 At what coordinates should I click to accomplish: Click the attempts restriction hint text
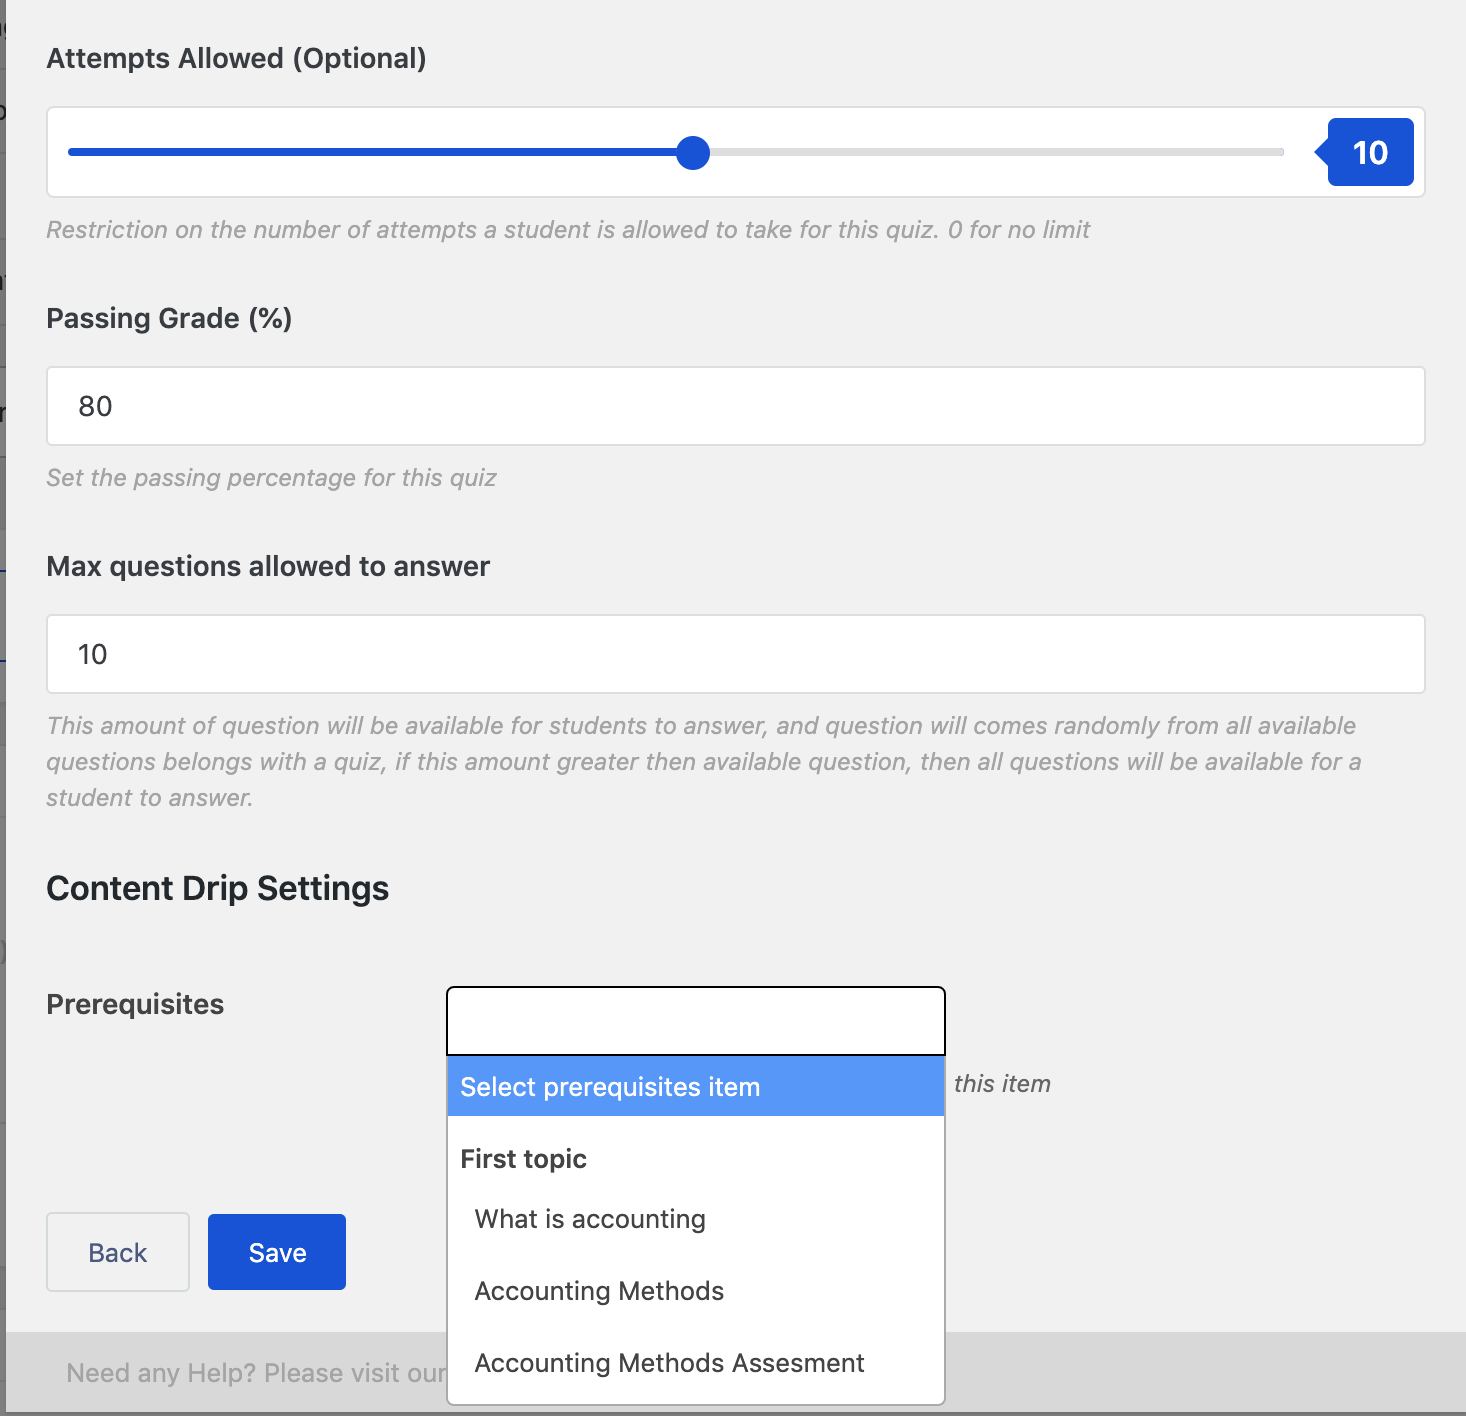pos(568,230)
